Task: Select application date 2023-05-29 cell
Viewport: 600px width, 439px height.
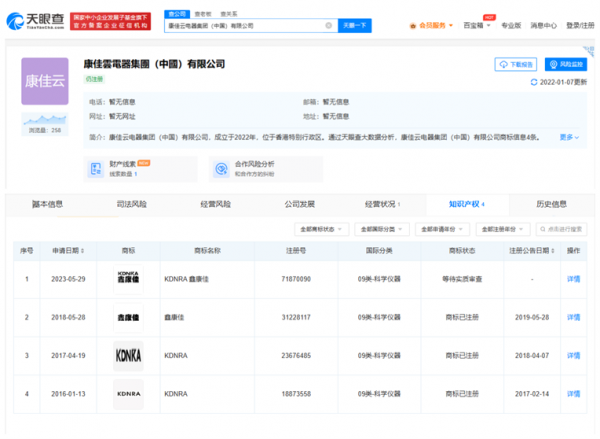Action: click(x=68, y=279)
